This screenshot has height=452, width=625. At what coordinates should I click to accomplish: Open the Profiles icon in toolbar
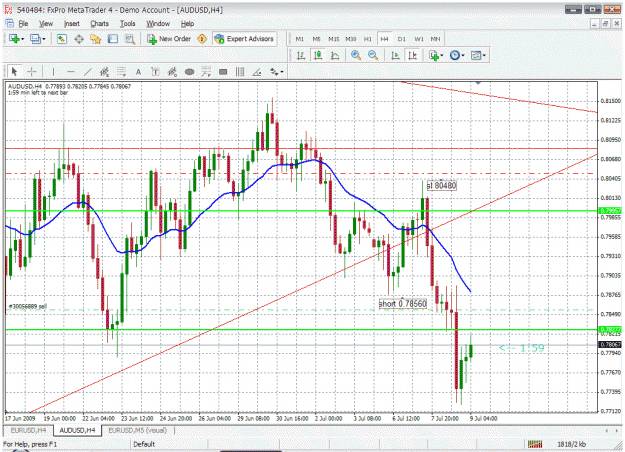point(35,39)
